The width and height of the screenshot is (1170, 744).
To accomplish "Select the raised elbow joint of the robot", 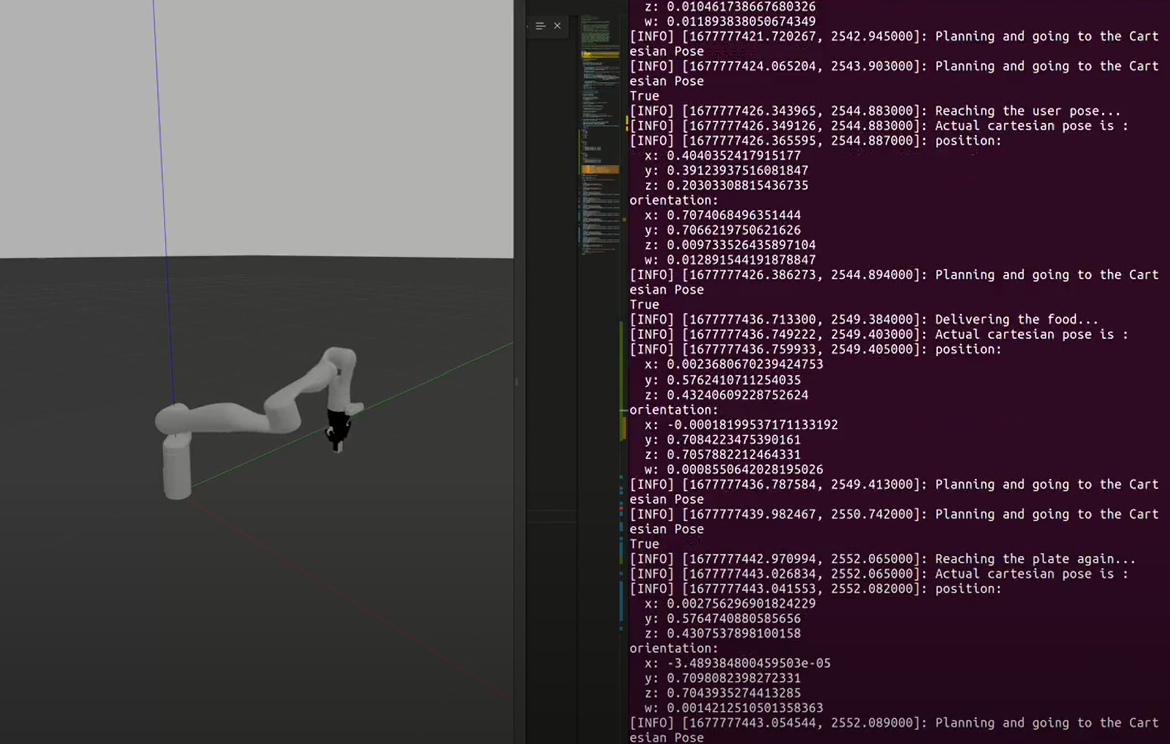I will point(339,362).
